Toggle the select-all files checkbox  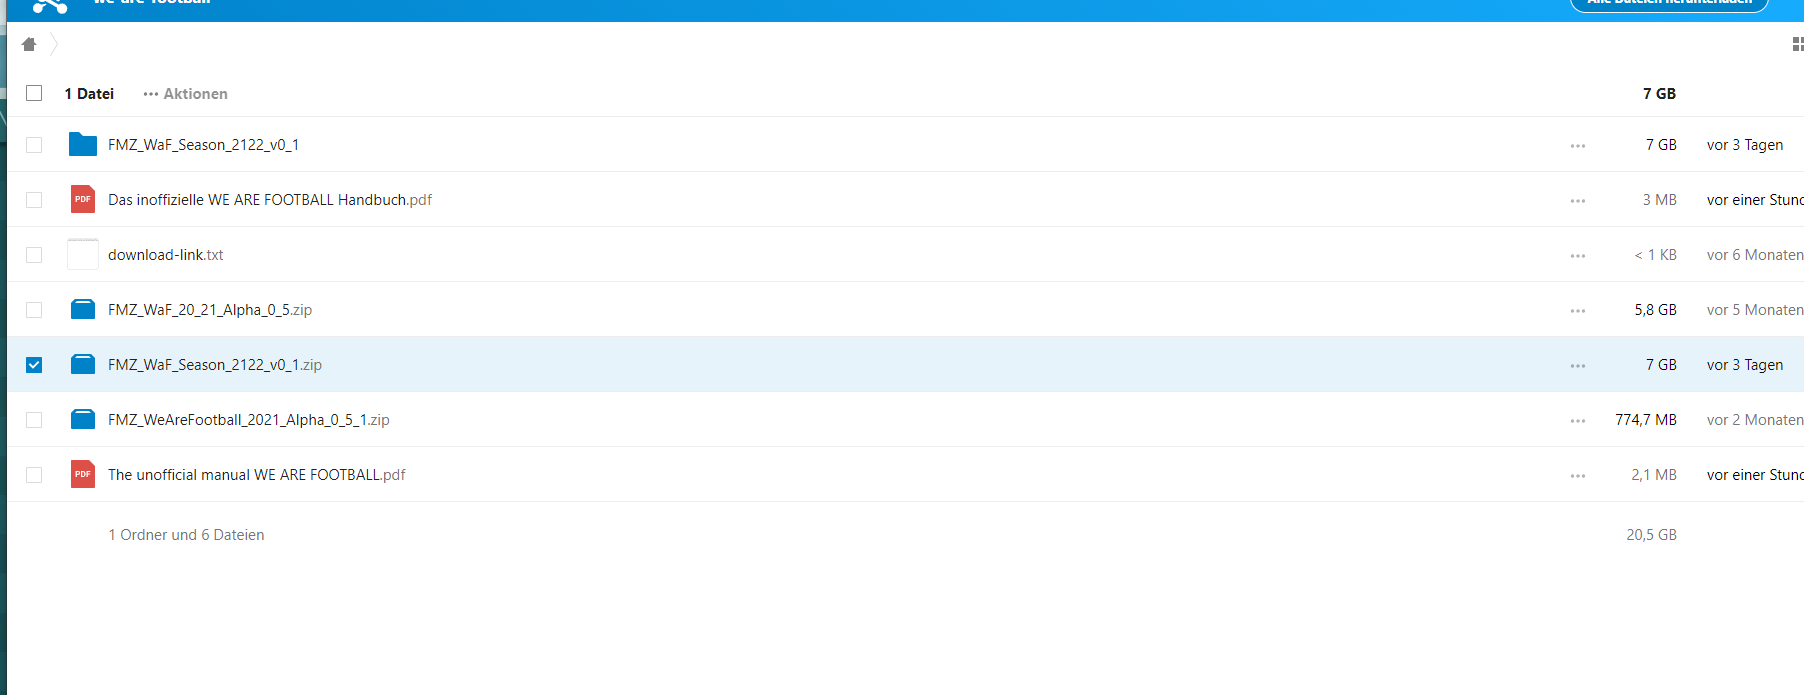pos(34,93)
